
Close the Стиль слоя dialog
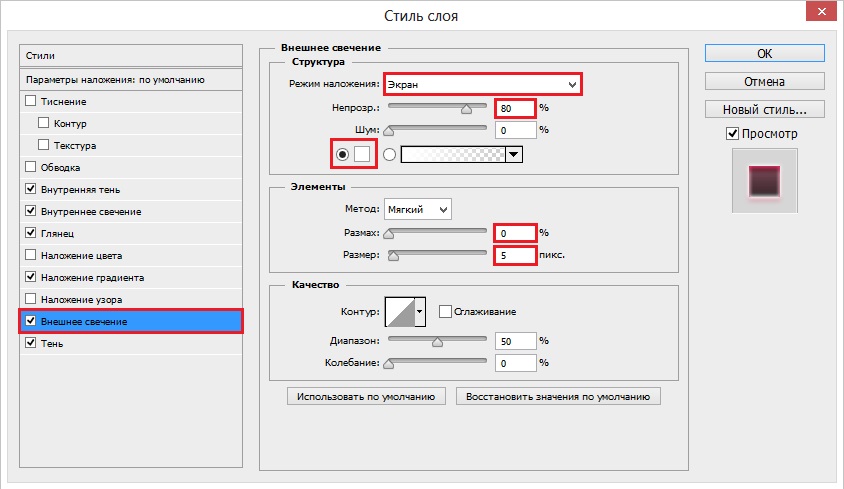coord(821,11)
